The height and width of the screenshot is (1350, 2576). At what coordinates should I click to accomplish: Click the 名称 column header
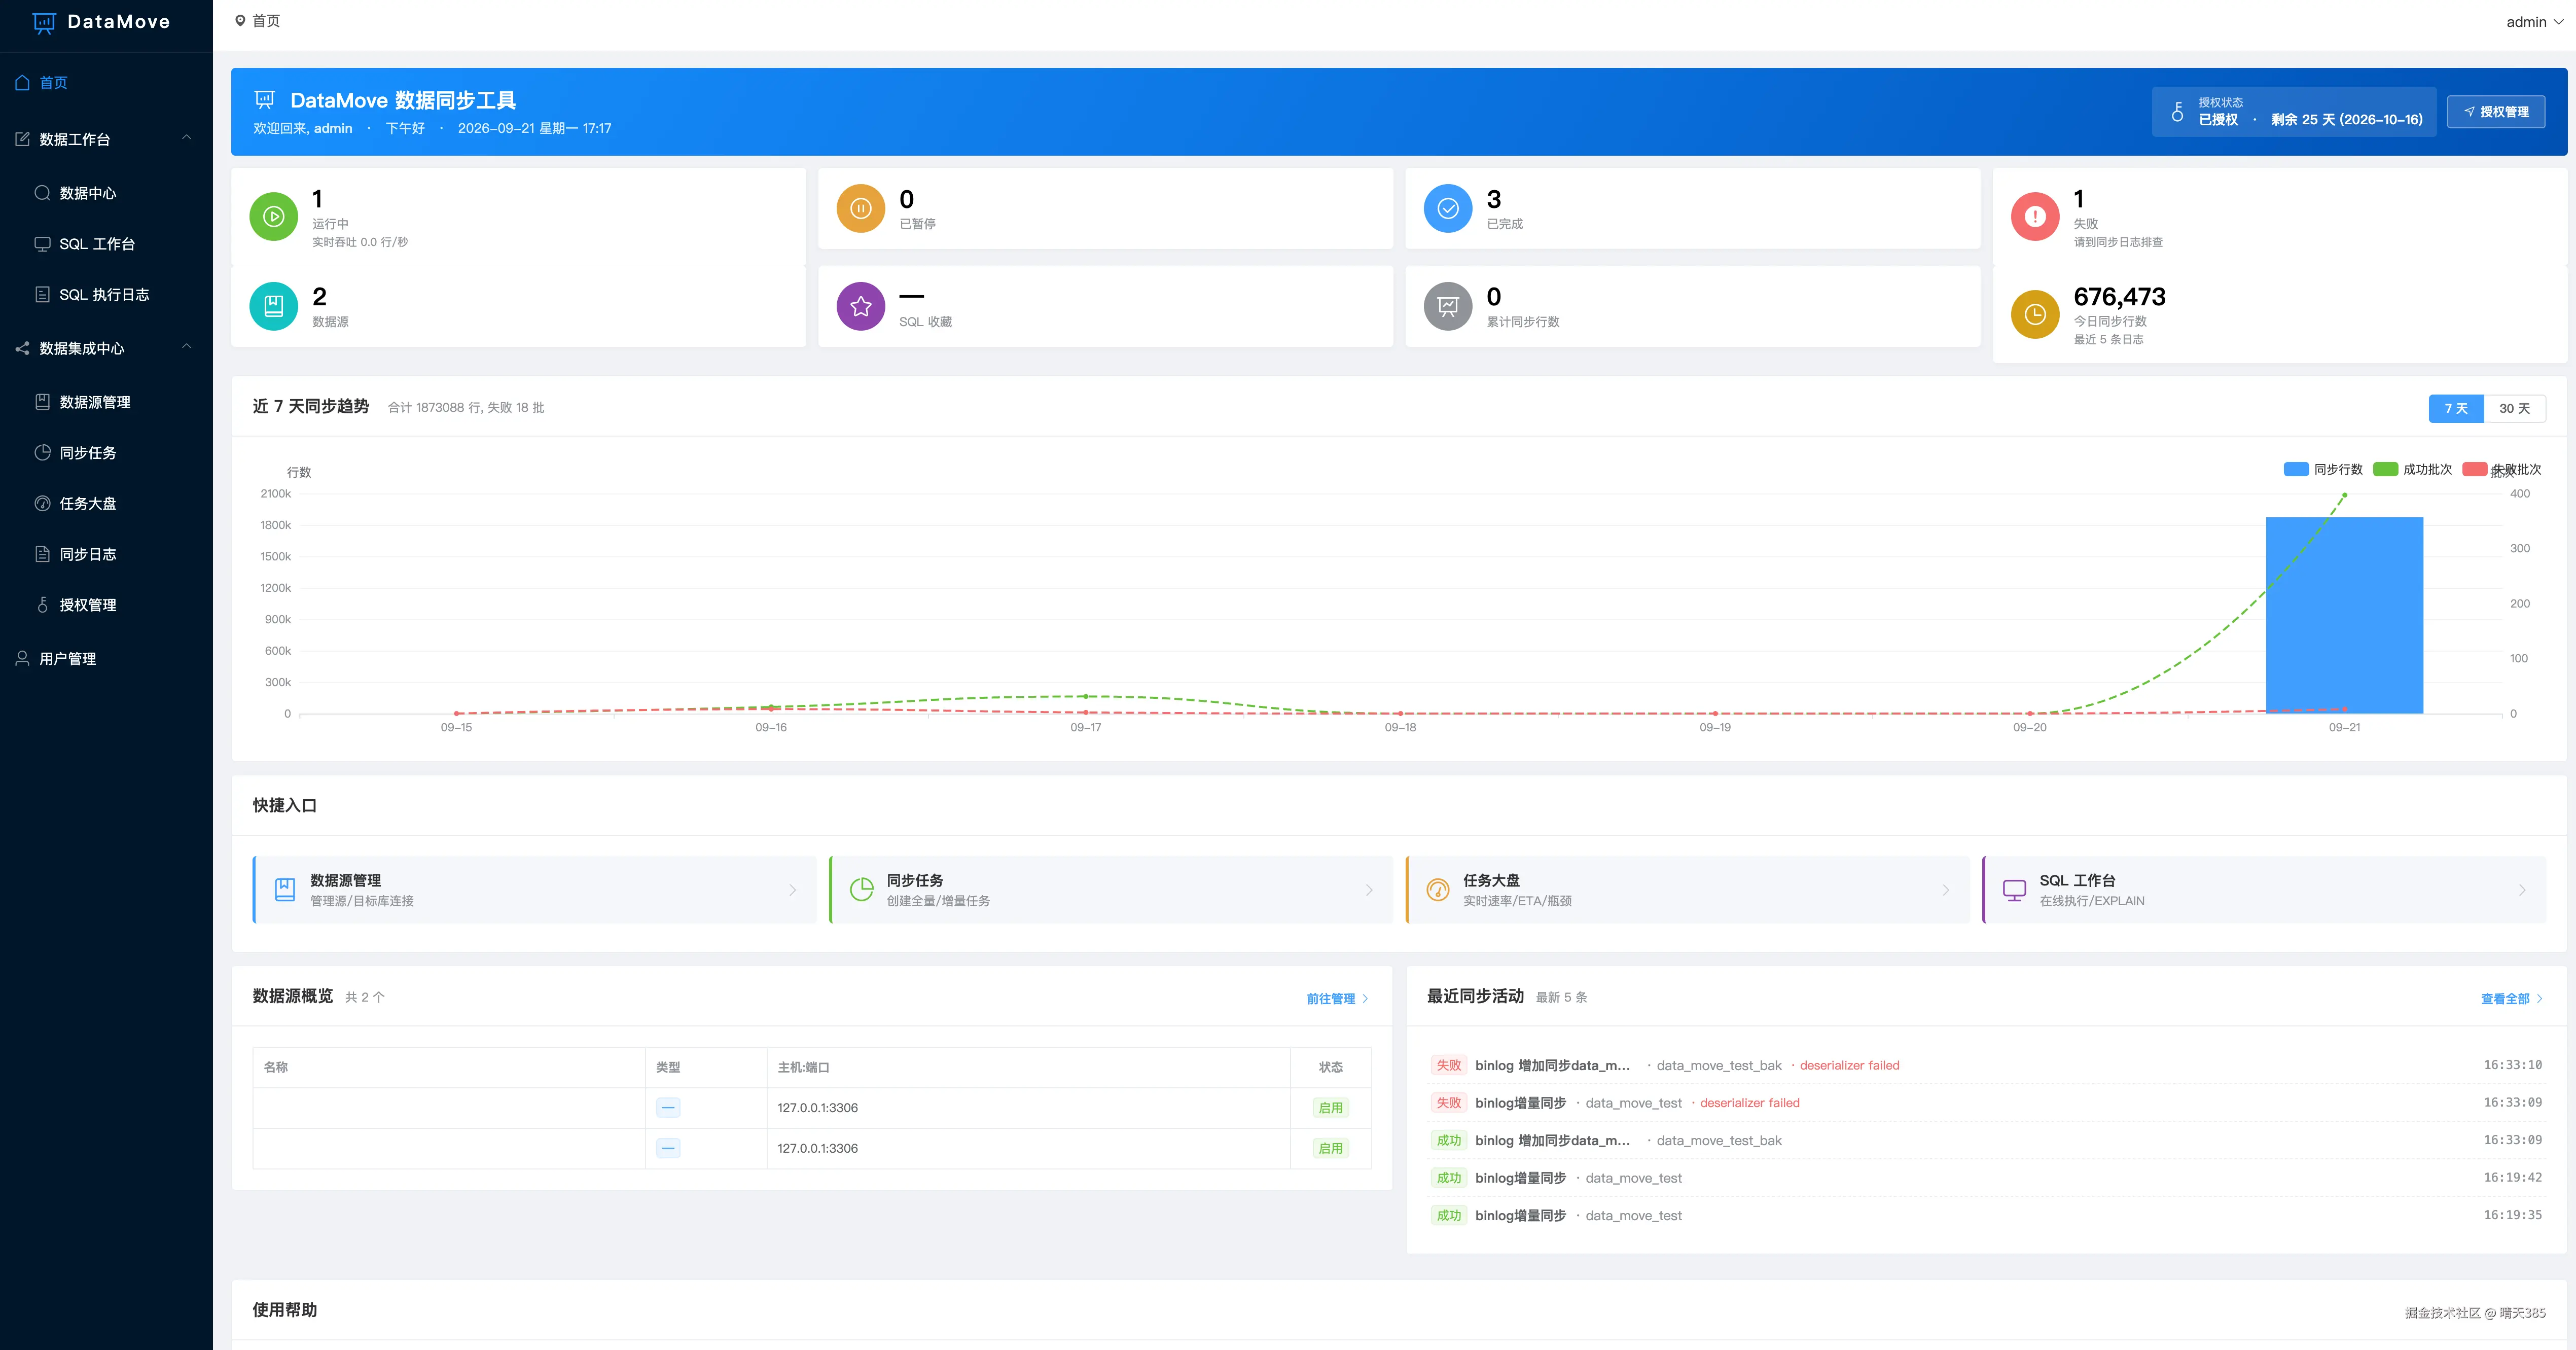tap(276, 1067)
